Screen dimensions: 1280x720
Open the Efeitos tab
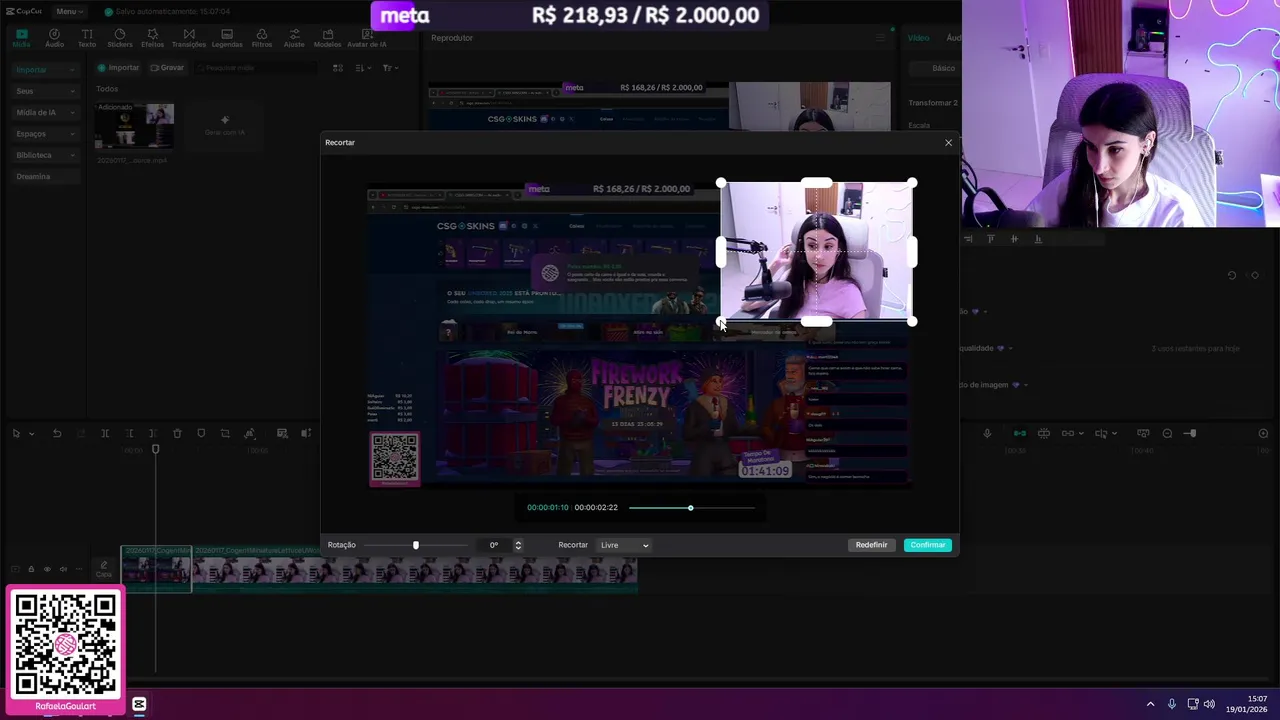152,38
